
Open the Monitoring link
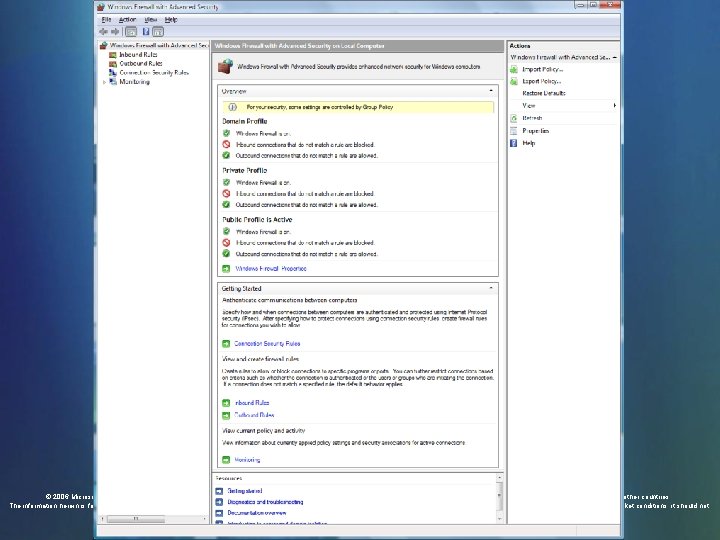(247, 460)
